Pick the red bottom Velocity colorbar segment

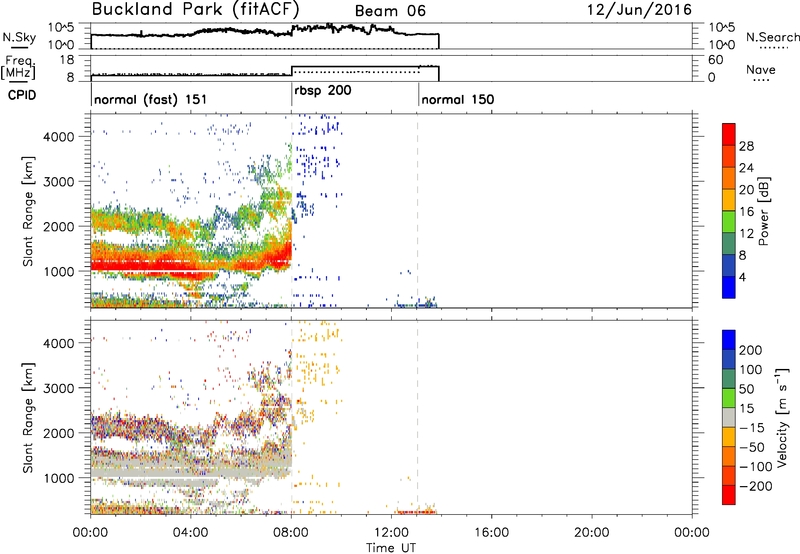(x=729, y=495)
